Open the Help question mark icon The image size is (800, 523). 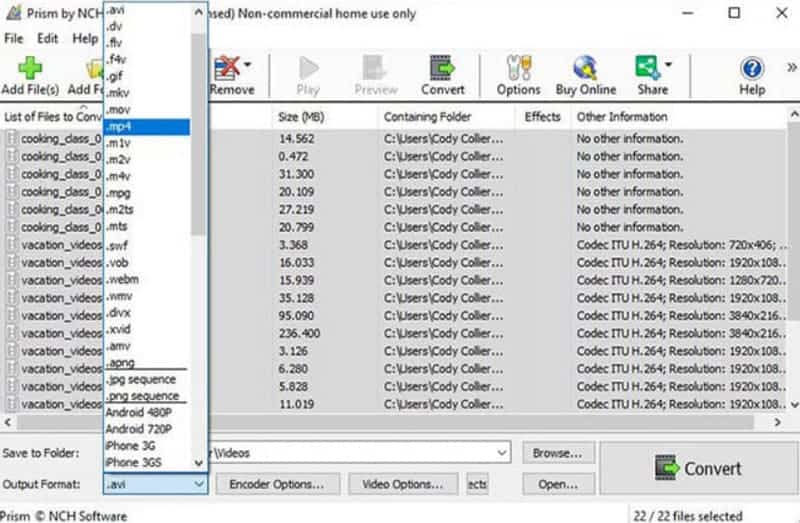tap(752, 68)
